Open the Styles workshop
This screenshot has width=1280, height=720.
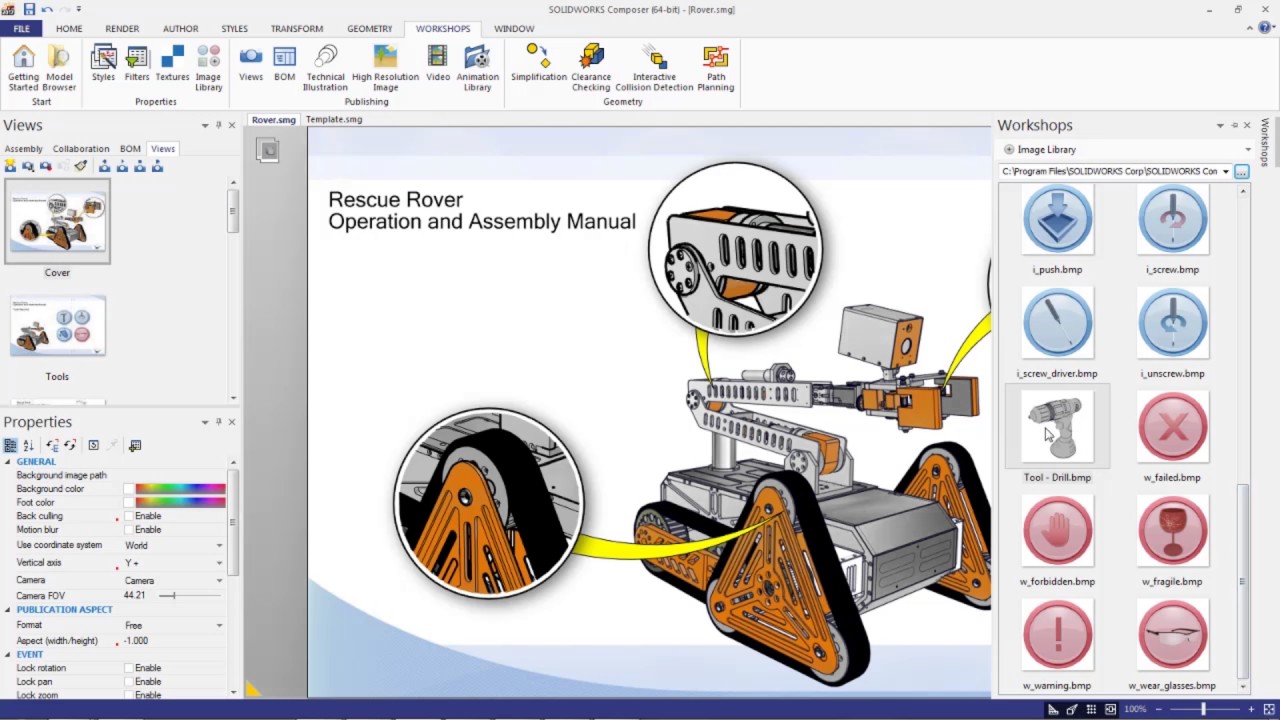tap(103, 63)
